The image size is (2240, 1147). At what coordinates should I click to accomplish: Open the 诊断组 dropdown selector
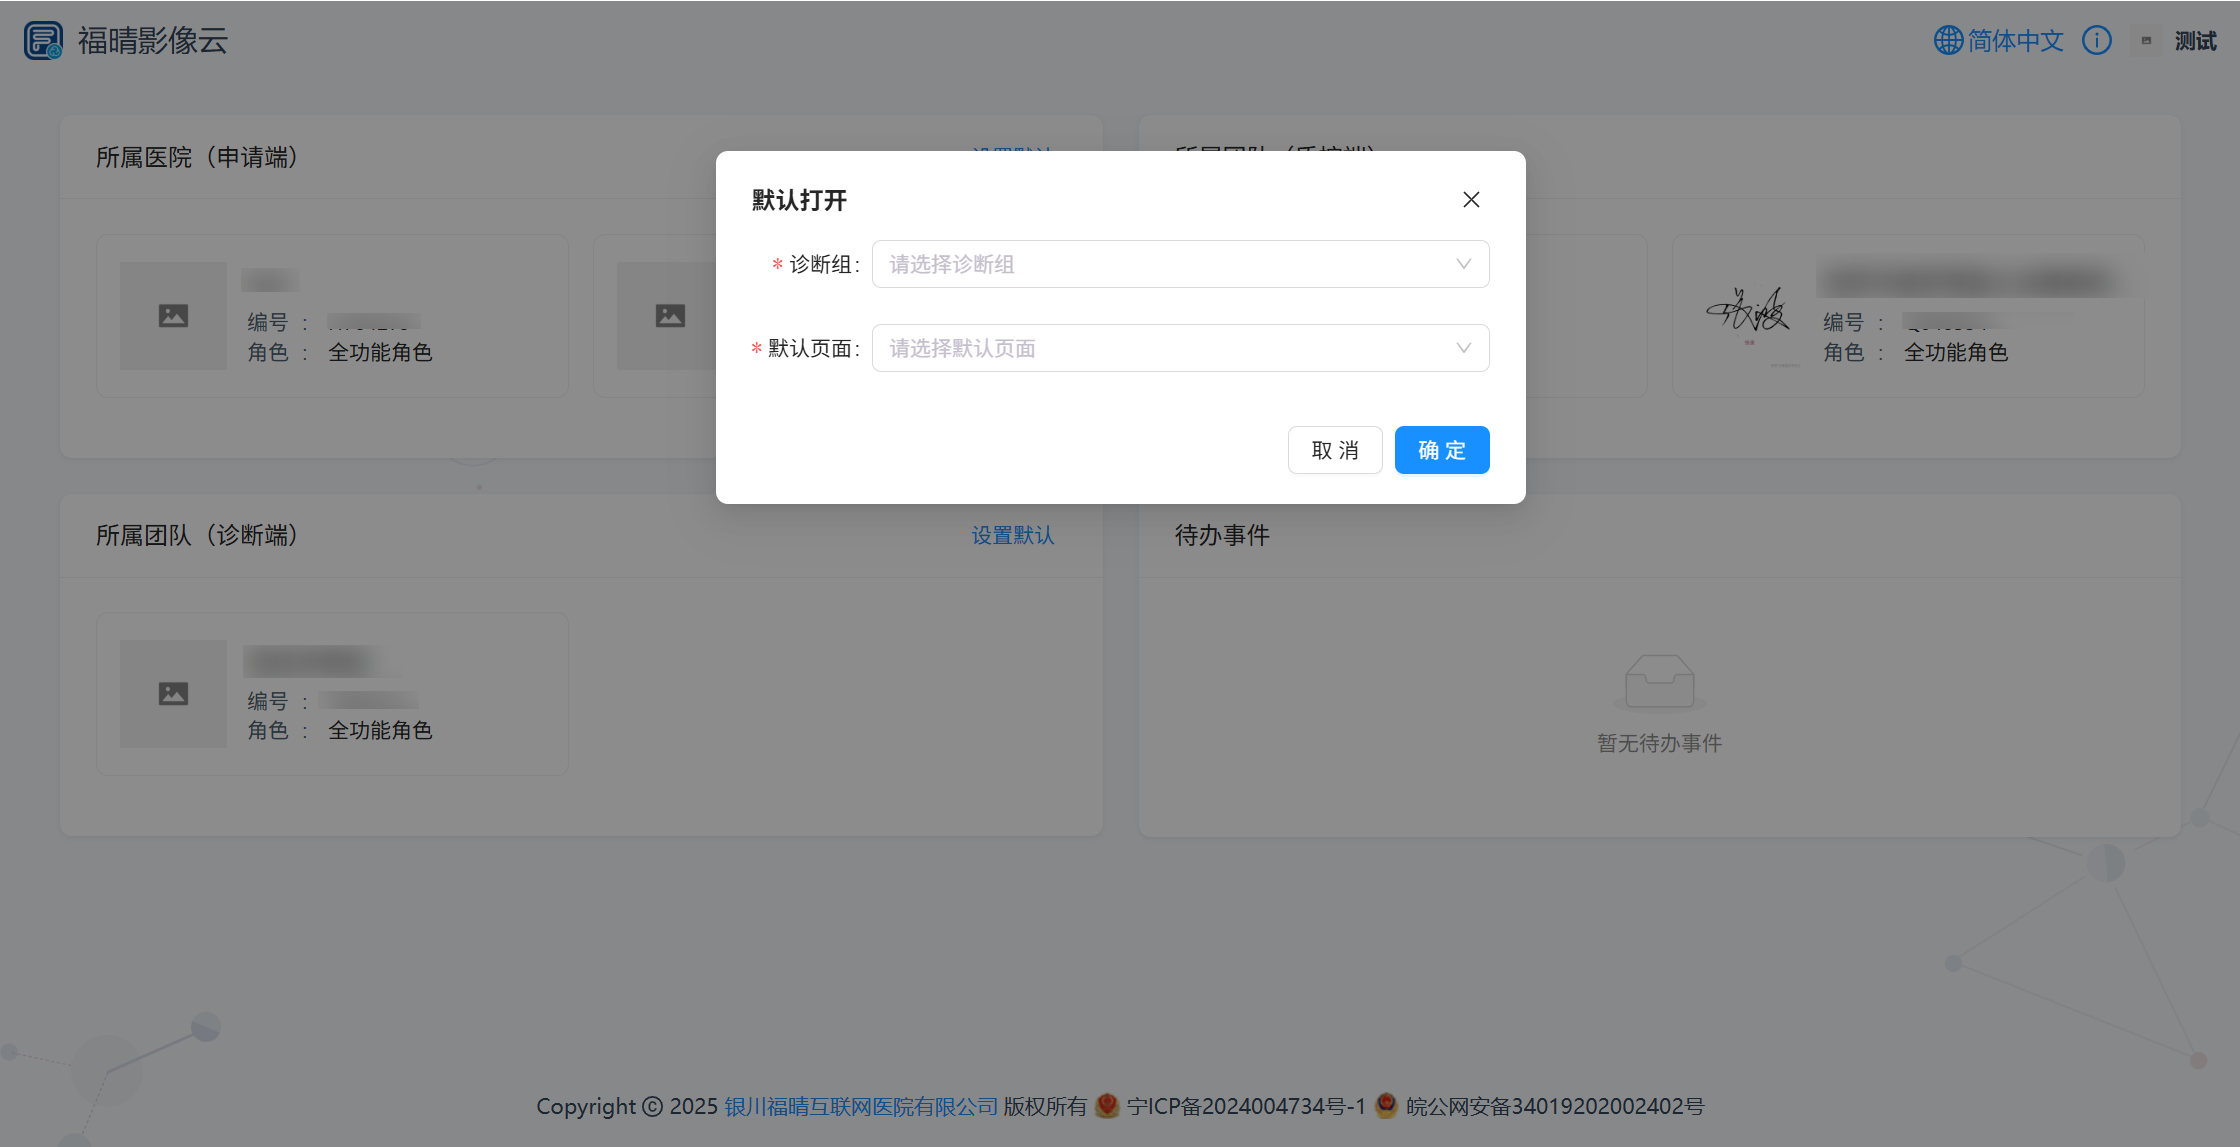pos(1180,264)
